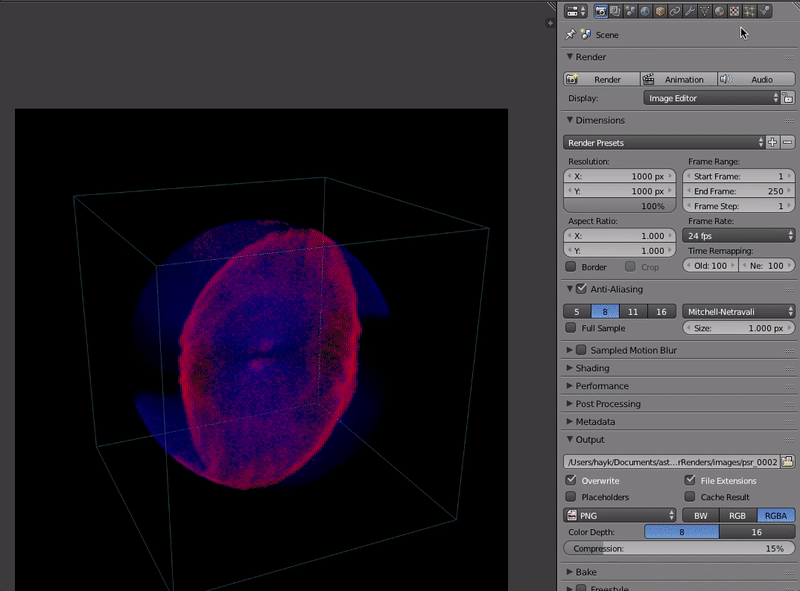Expand the Post Processing panel

coord(570,404)
